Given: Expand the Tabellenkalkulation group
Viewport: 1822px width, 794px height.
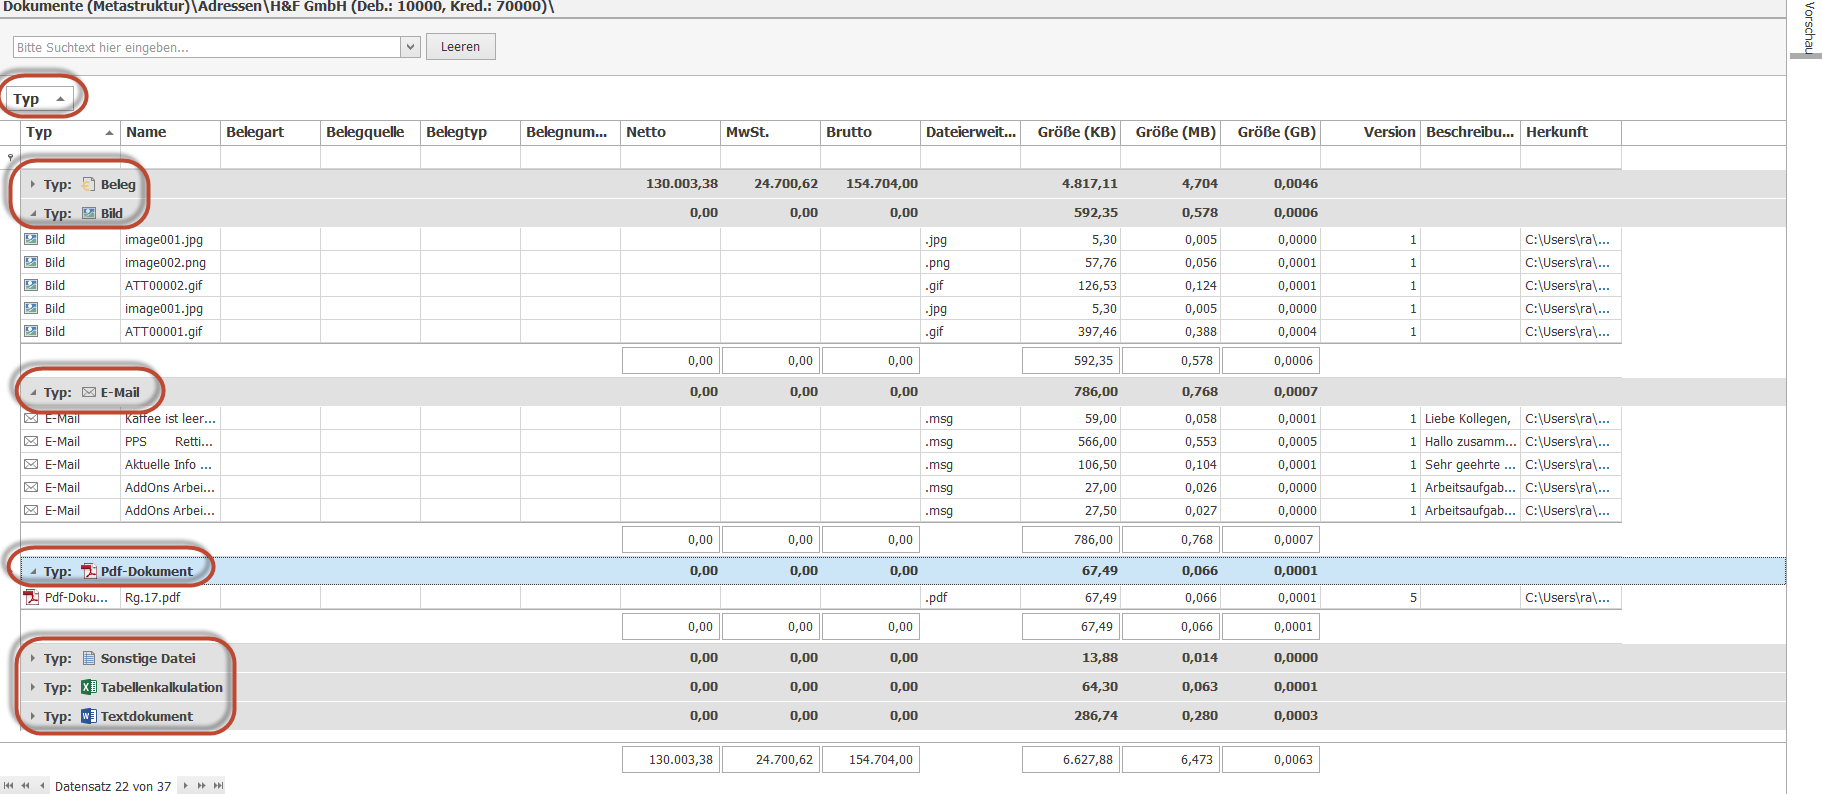Looking at the screenshot, I should click(33, 687).
